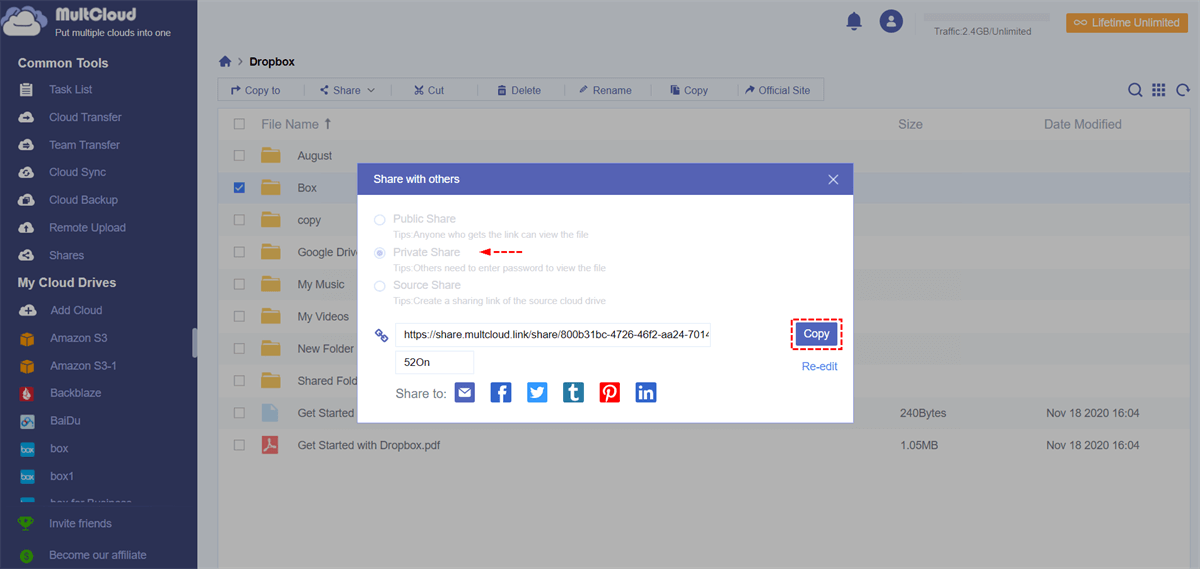Image resolution: width=1200 pixels, height=569 pixels.
Task: Click Copy in the file toolbar
Action: 689,90
